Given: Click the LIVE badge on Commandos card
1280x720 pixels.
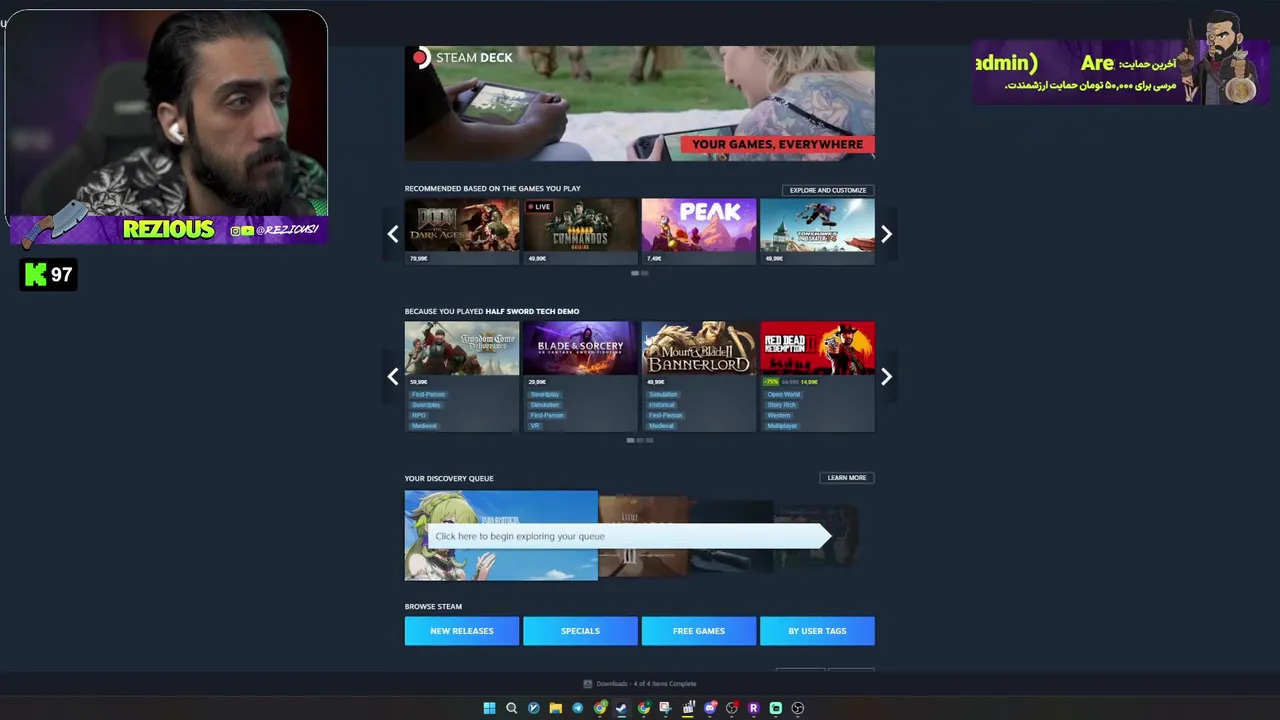Looking at the screenshot, I should 539,207.
